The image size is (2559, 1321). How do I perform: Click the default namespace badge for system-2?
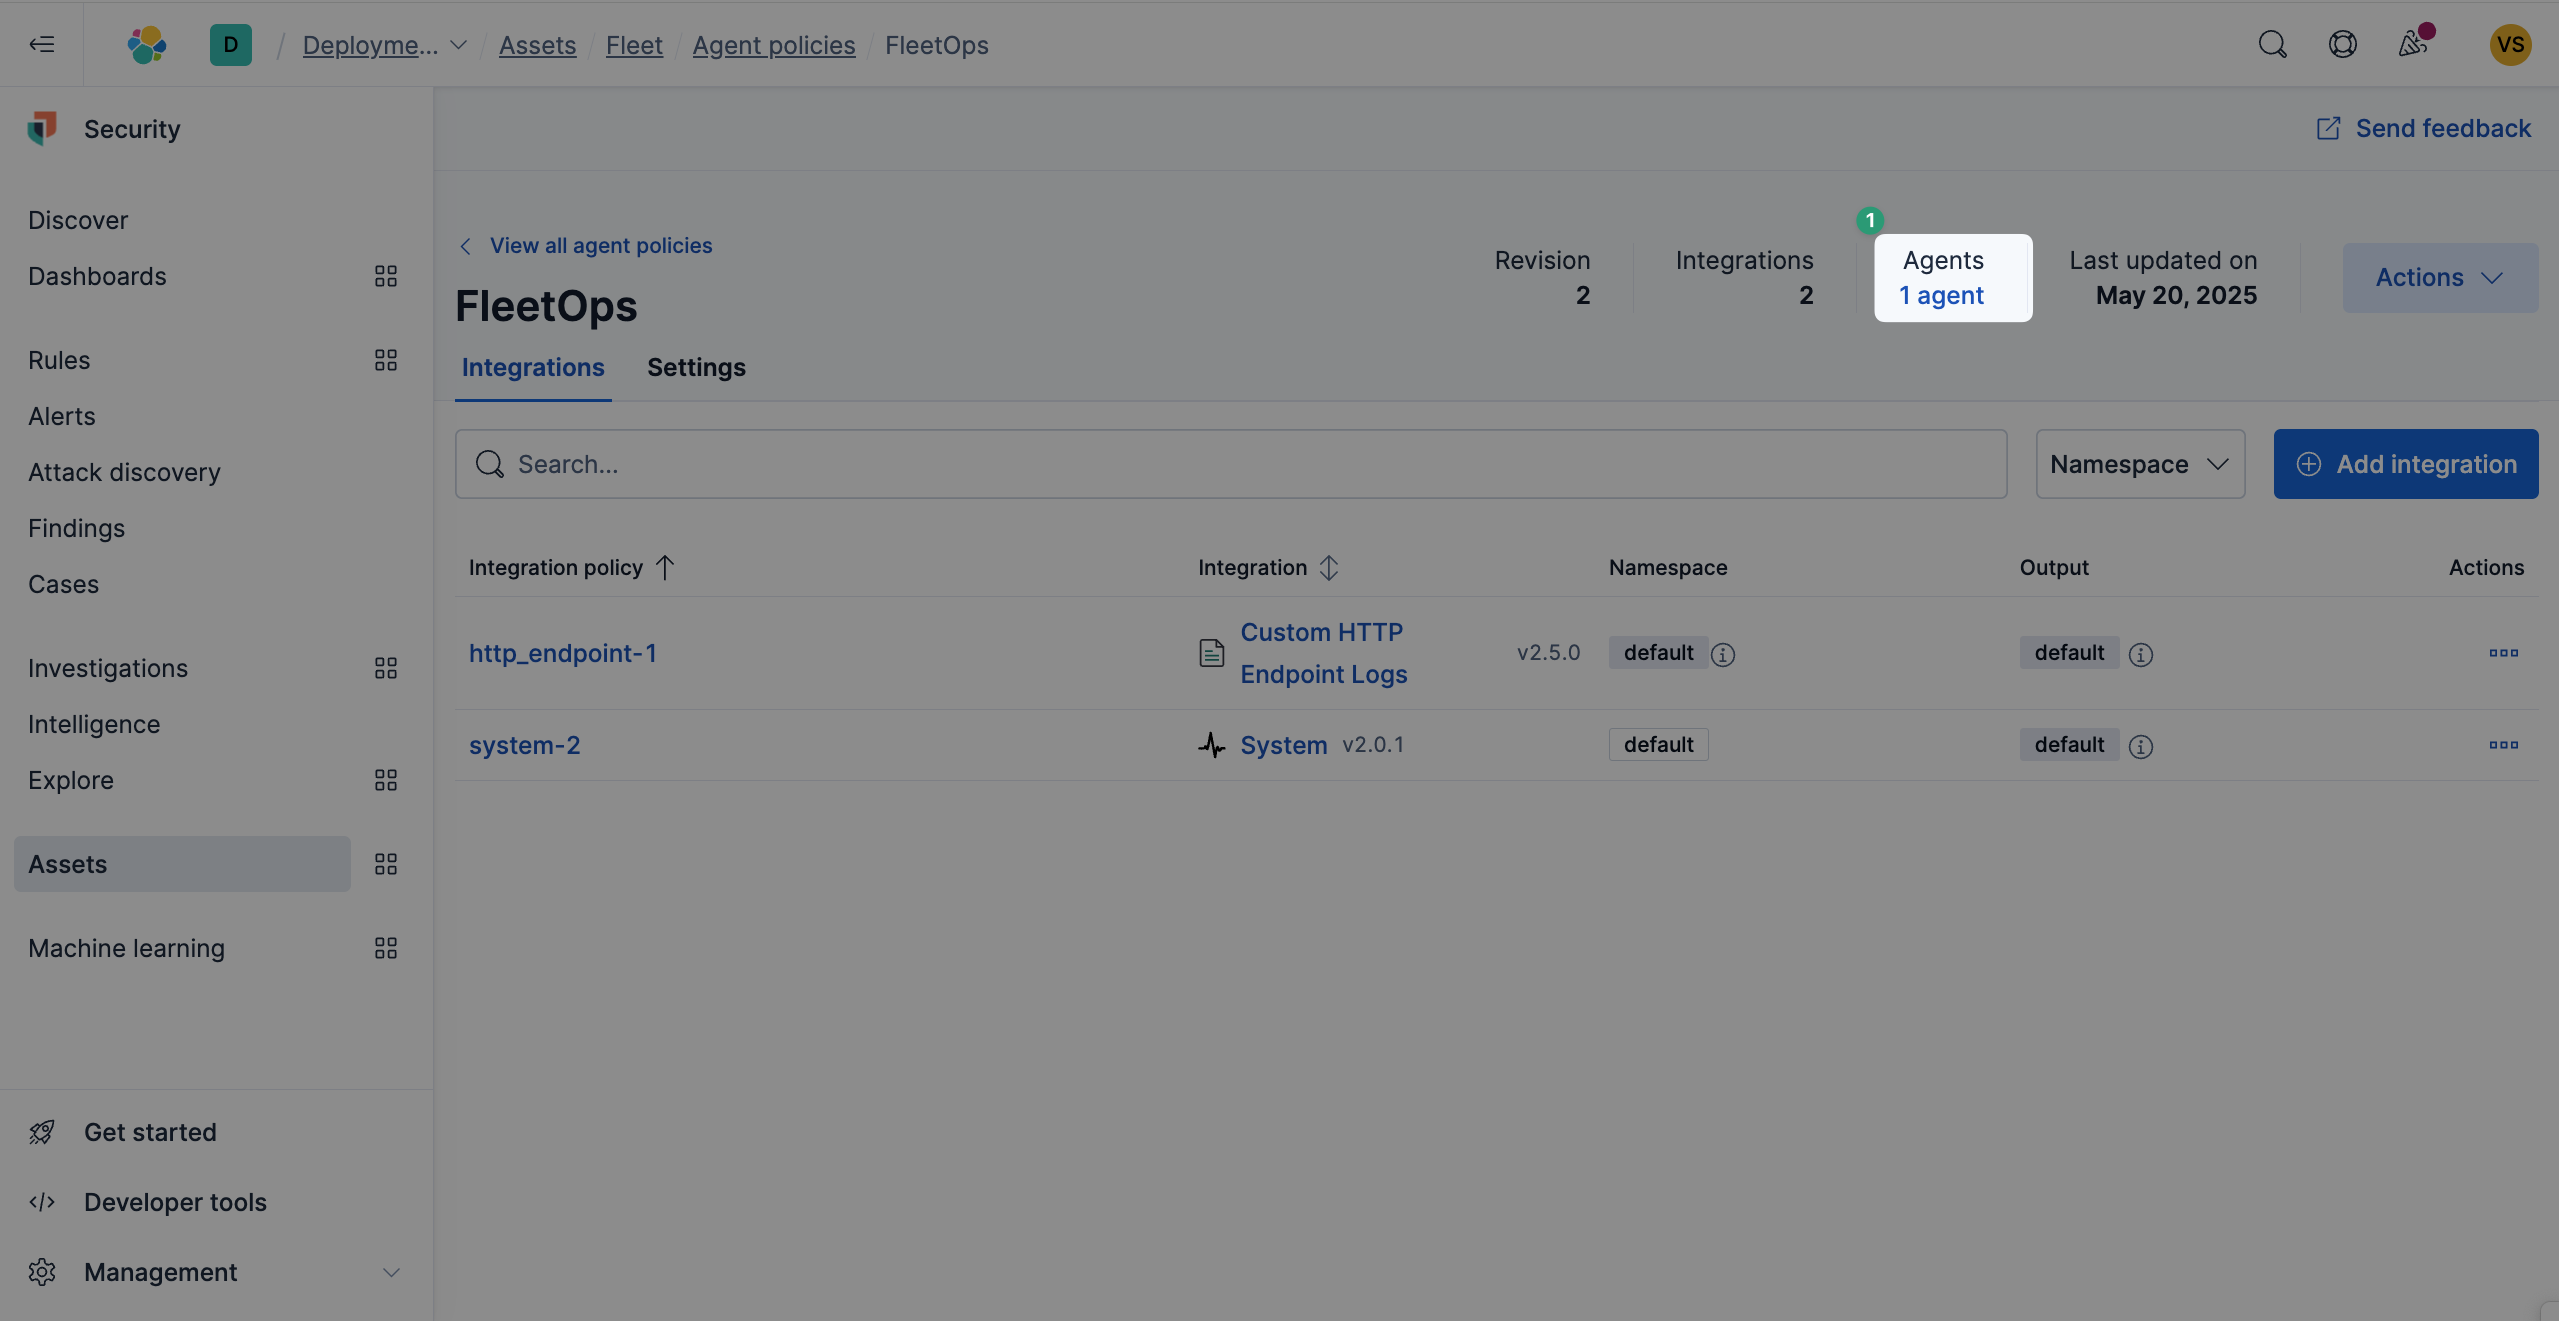[x=1658, y=745]
